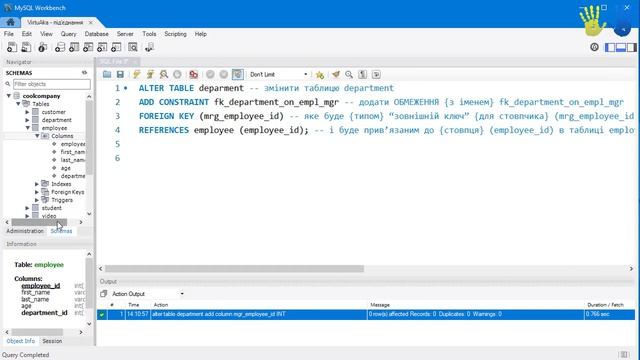Create a new view toolbar icon

click(x=88, y=47)
